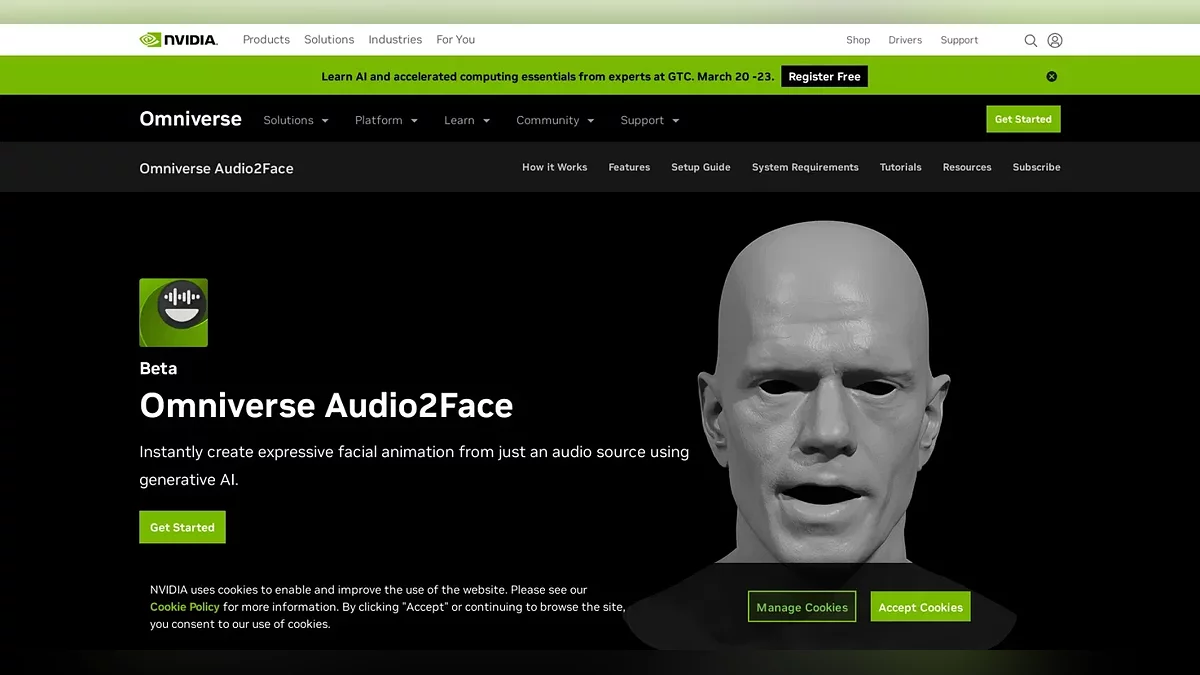Open the user account icon
Viewport: 1200px width, 675px height.
tap(1055, 41)
